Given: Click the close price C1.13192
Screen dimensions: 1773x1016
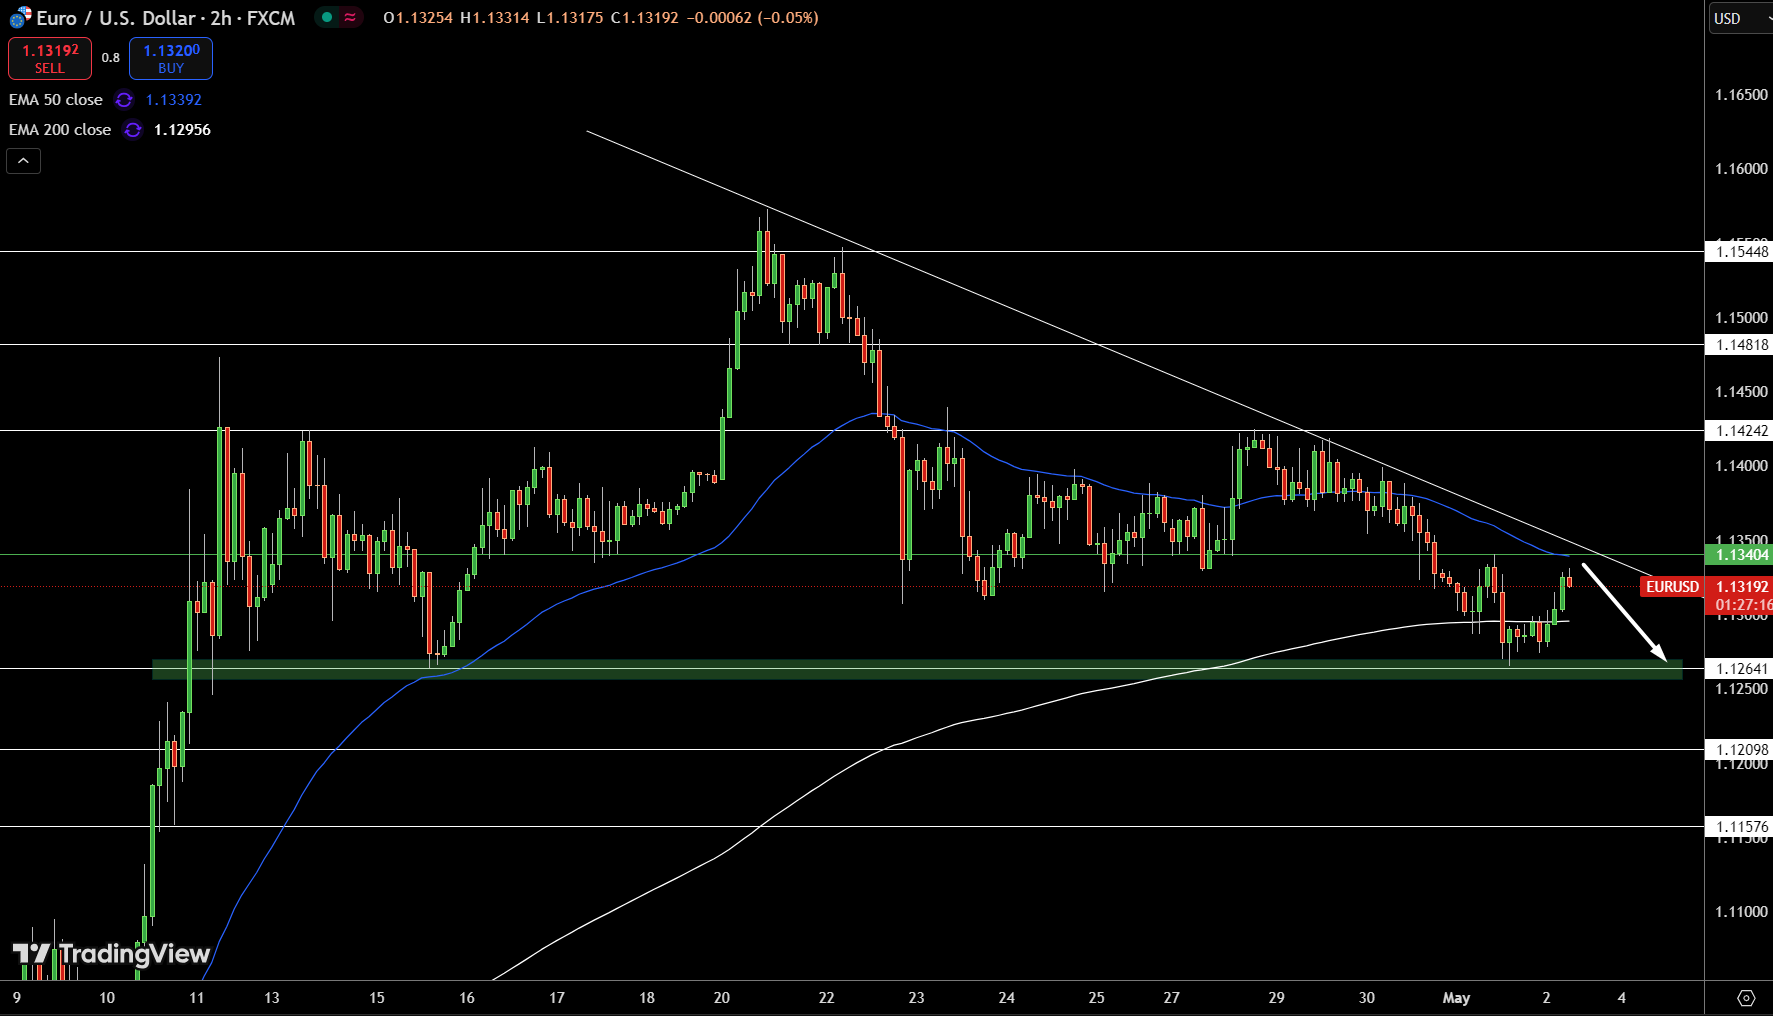Looking at the screenshot, I should (x=645, y=18).
